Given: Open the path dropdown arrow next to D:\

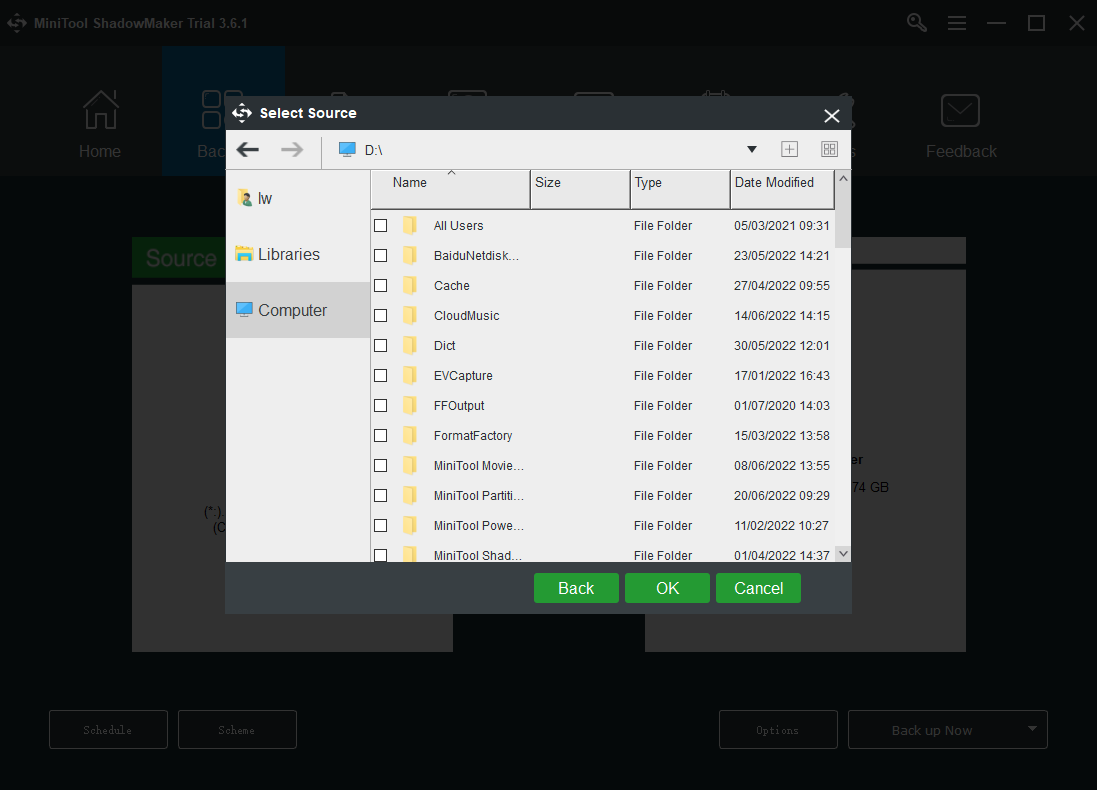Looking at the screenshot, I should point(751,149).
